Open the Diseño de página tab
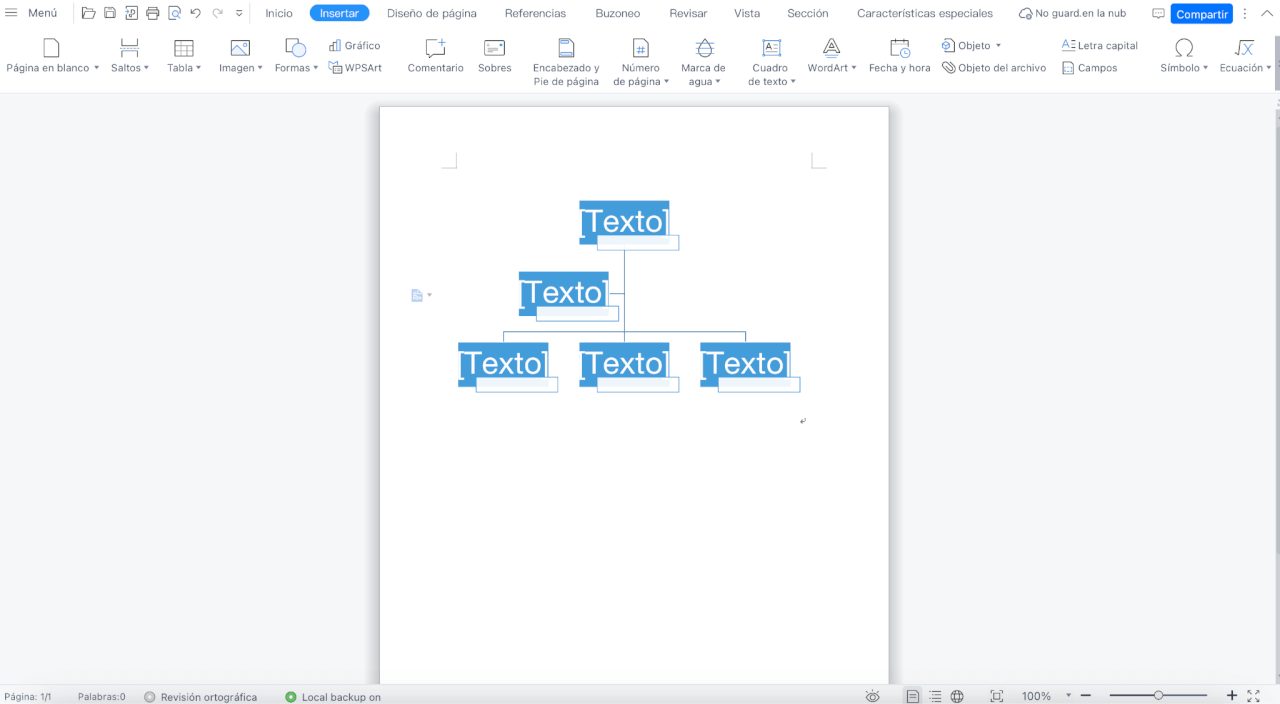Image resolution: width=1280 pixels, height=704 pixels. 432,13
